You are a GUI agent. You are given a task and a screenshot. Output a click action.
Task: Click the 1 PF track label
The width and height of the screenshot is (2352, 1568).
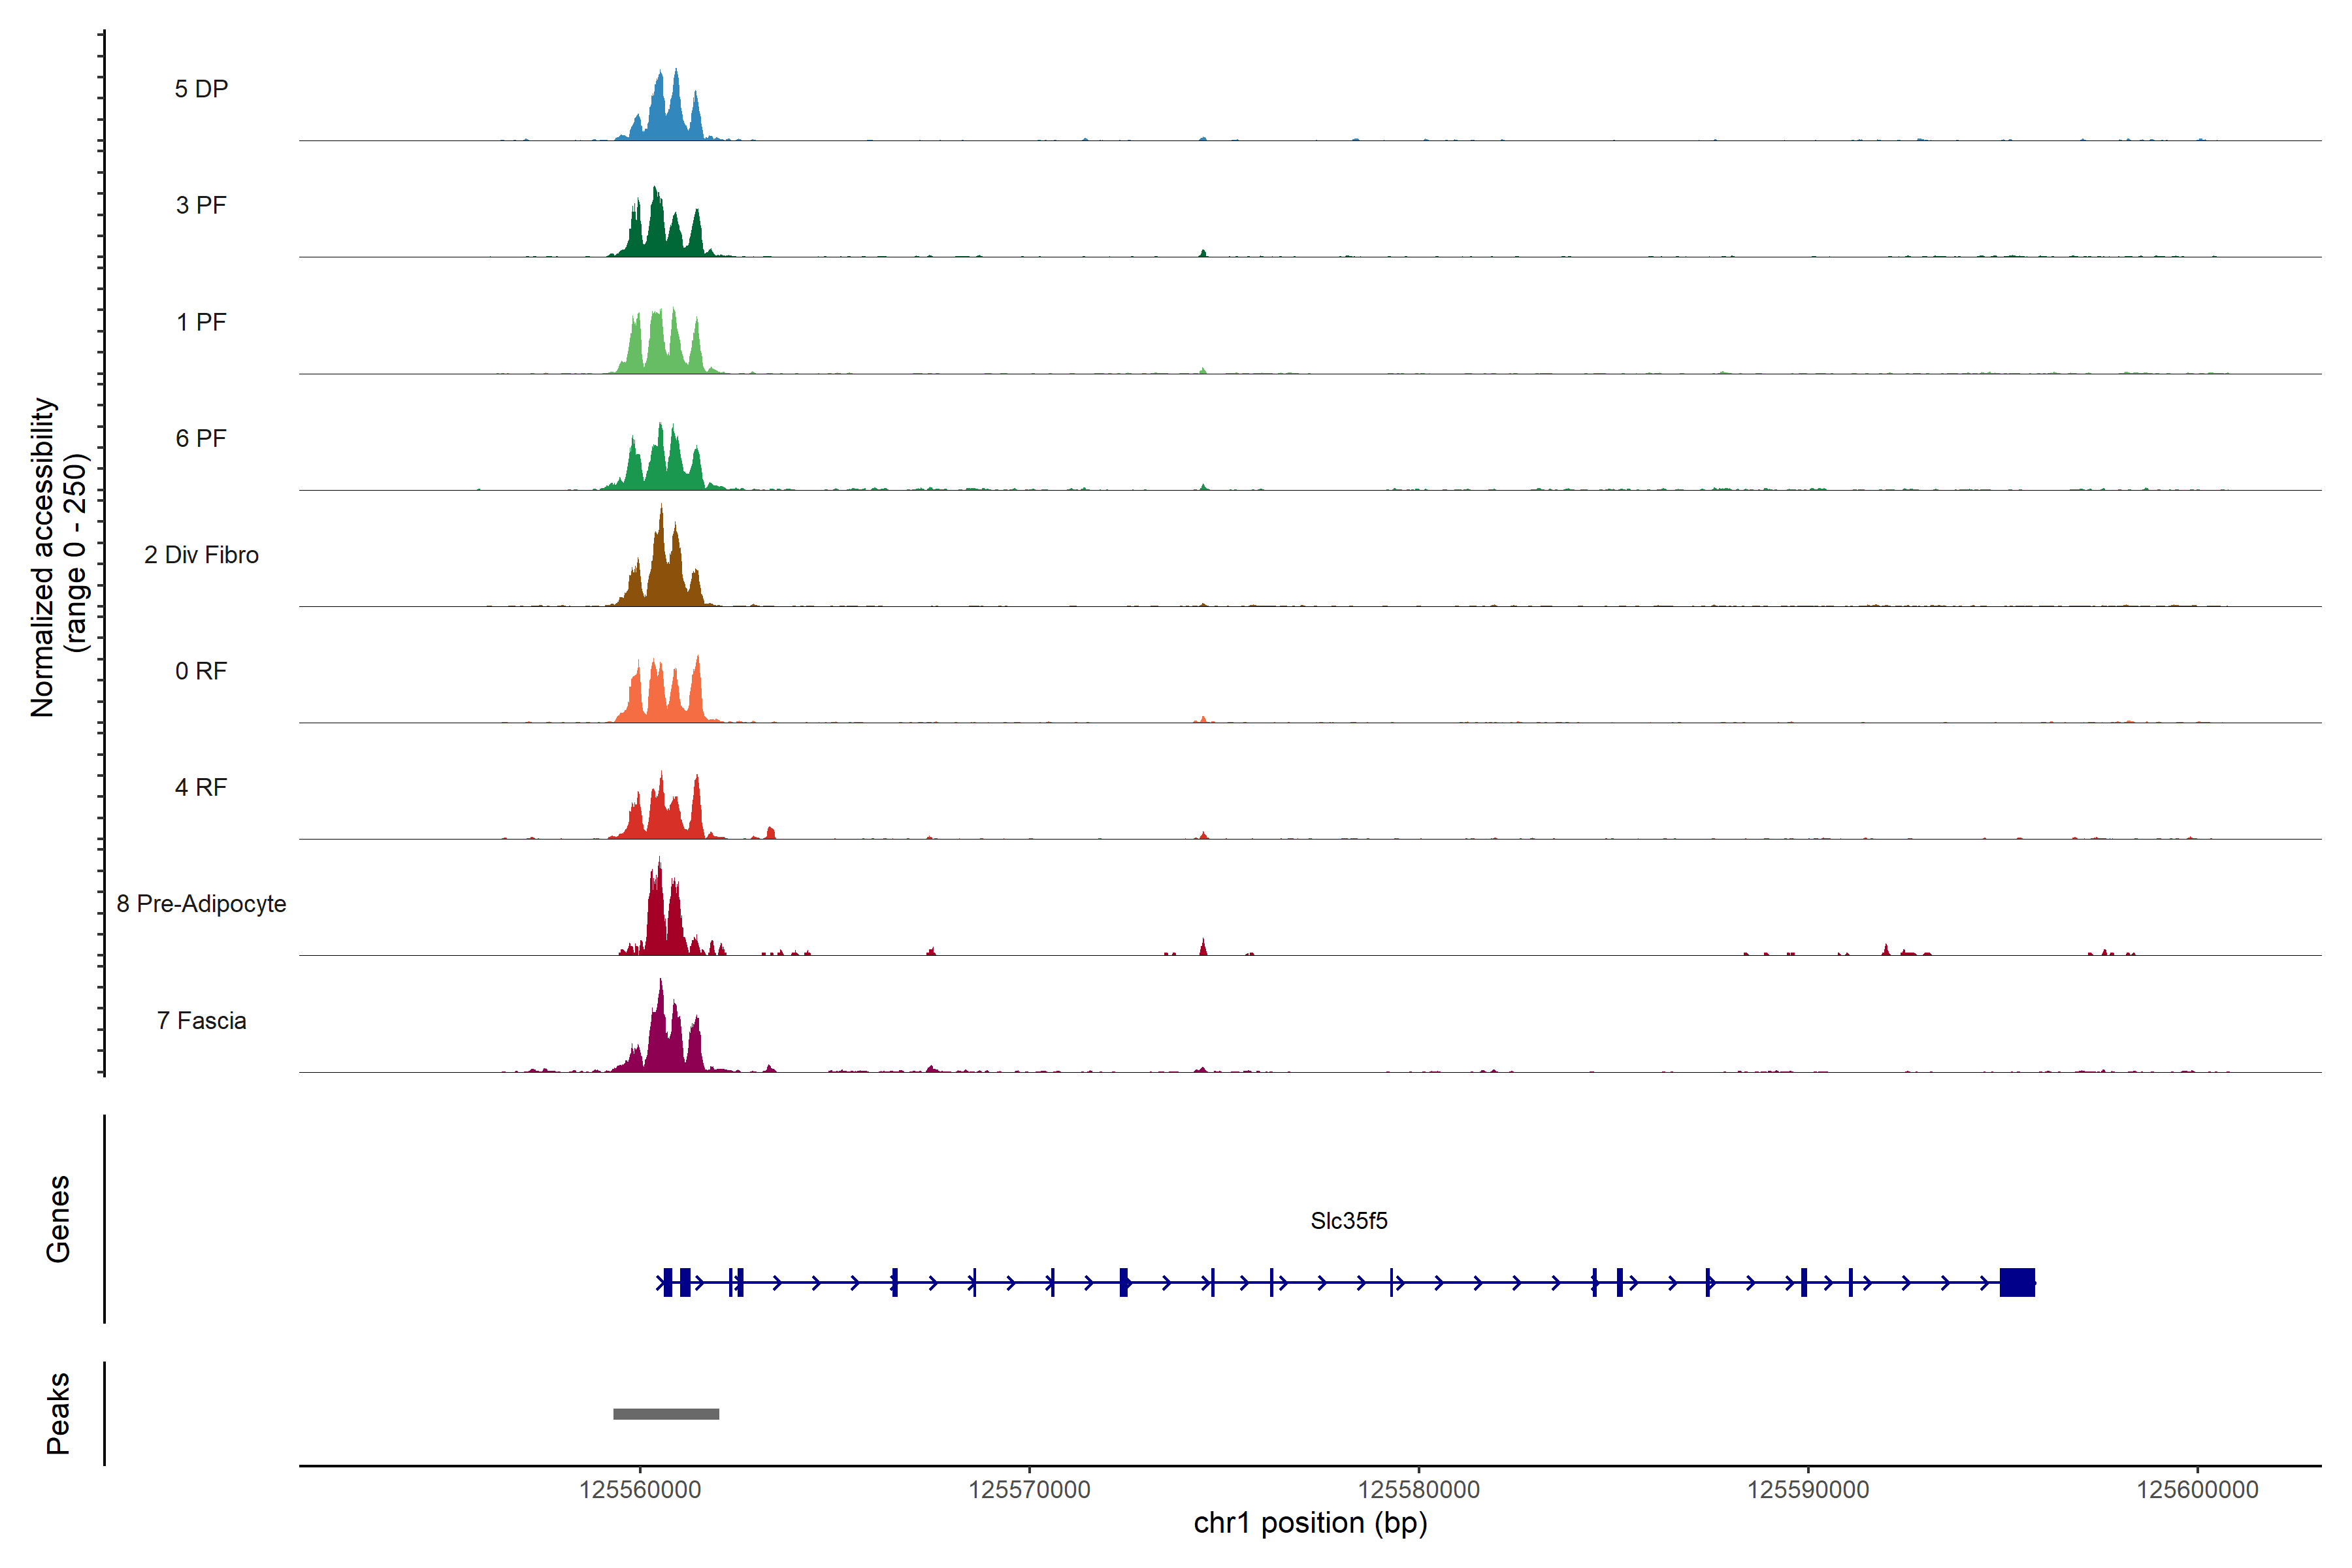[x=201, y=322]
